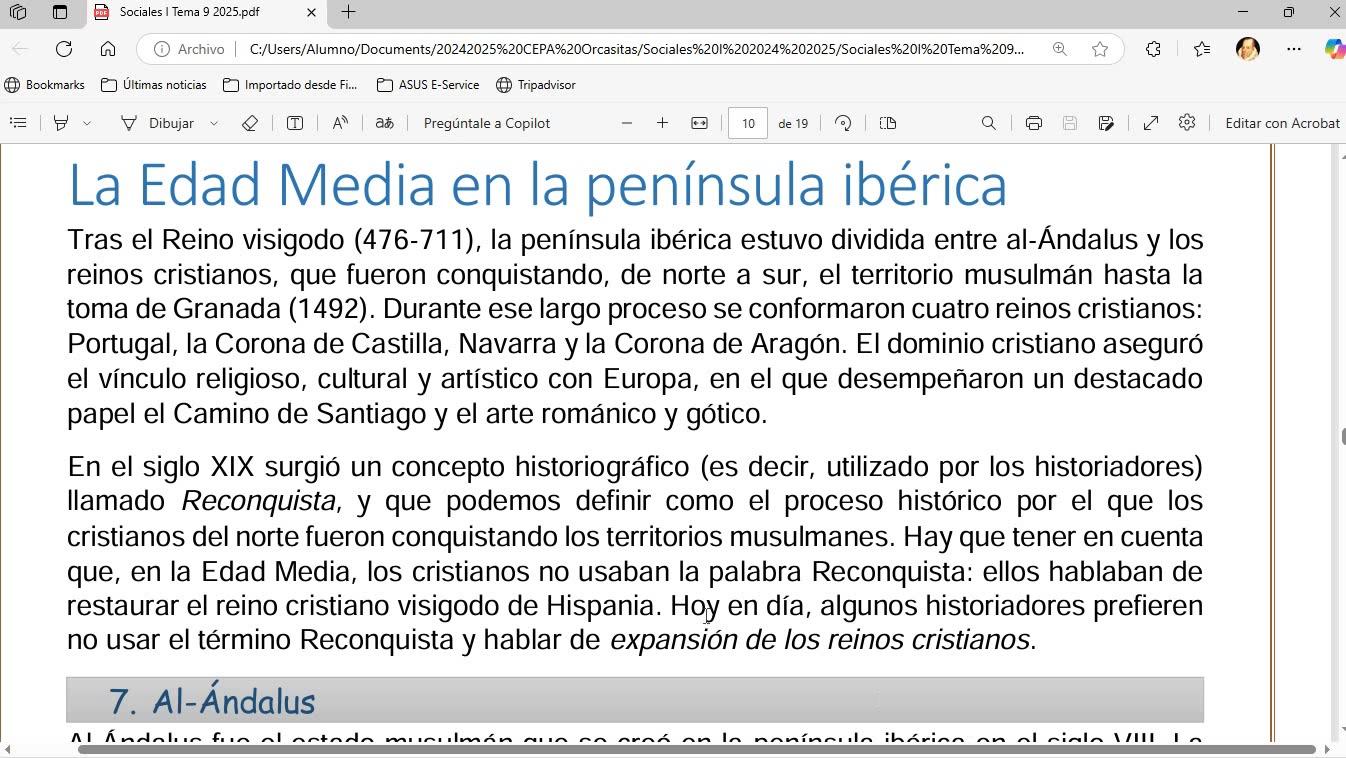Activate the Dibujar drawing tool
This screenshot has height=758, width=1346.
pyautogui.click(x=158, y=123)
